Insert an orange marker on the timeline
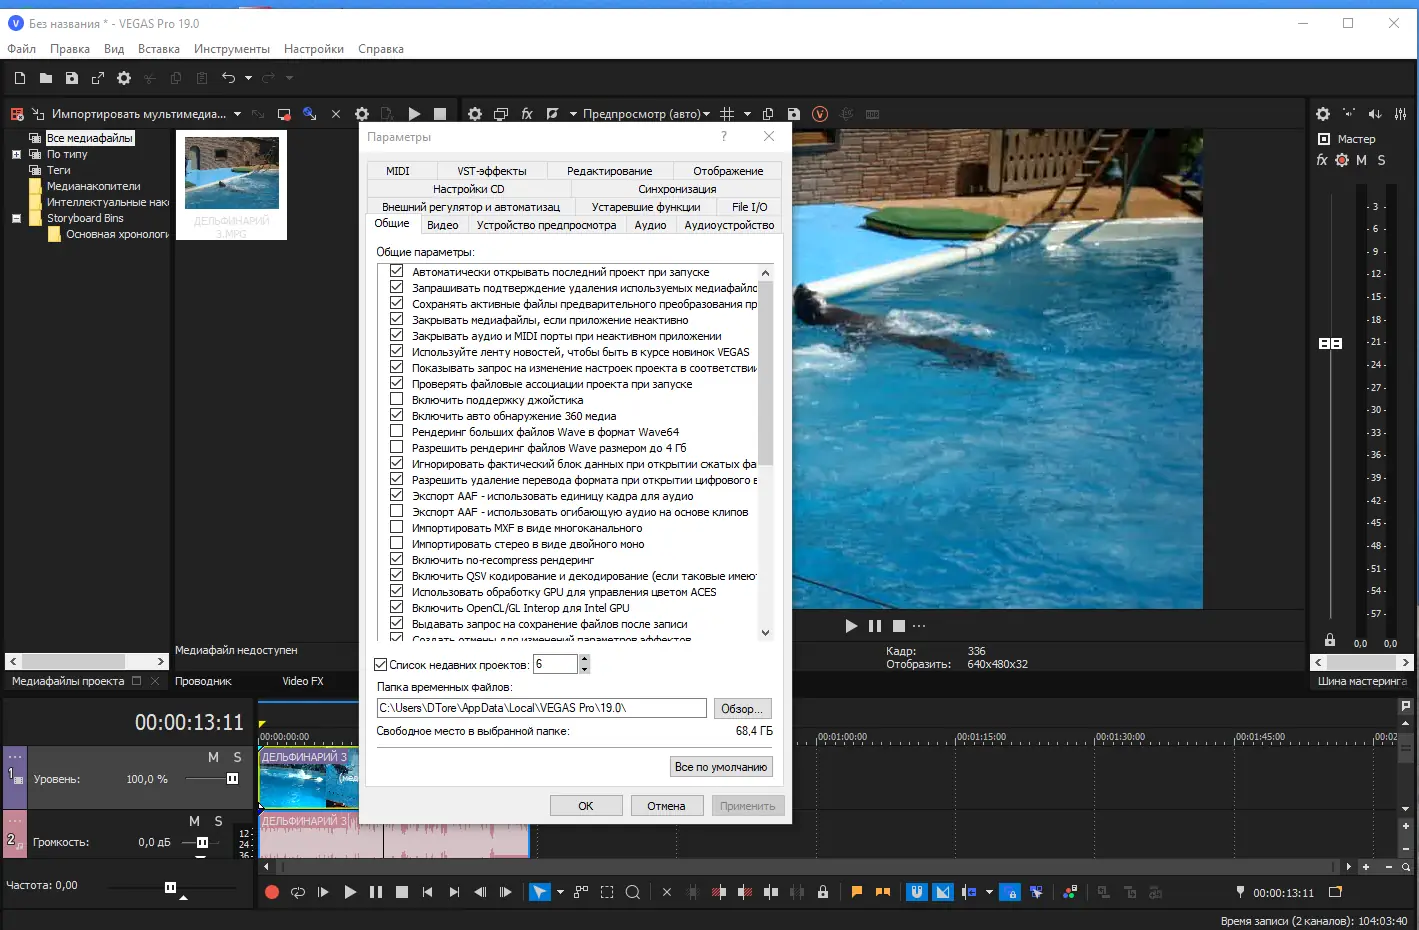This screenshot has height=930, width=1419. [x=857, y=892]
